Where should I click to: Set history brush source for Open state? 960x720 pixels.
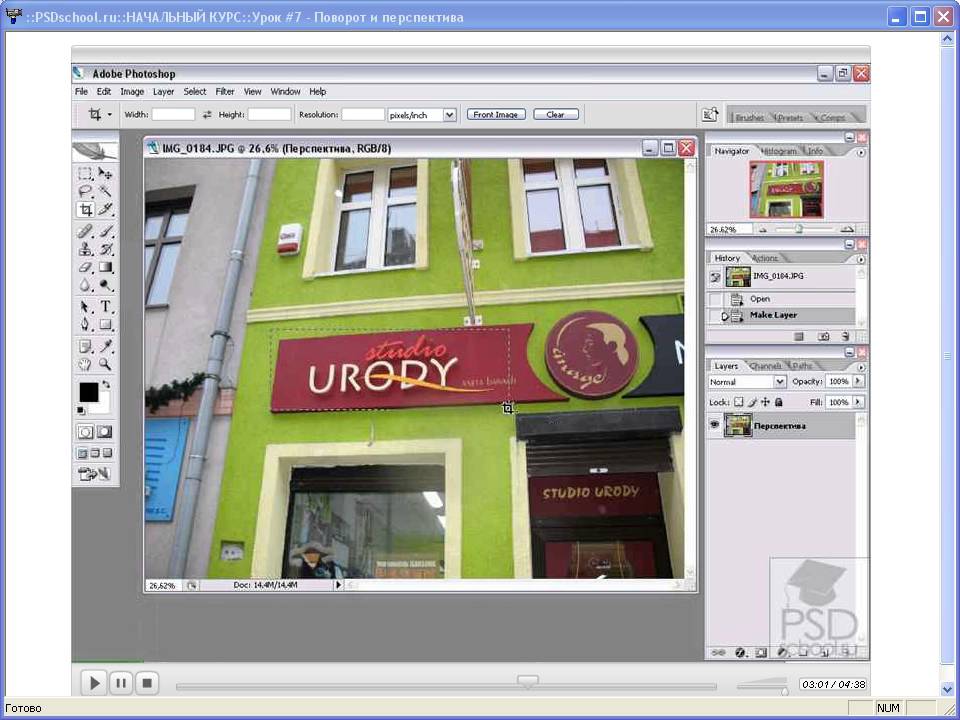[714, 299]
